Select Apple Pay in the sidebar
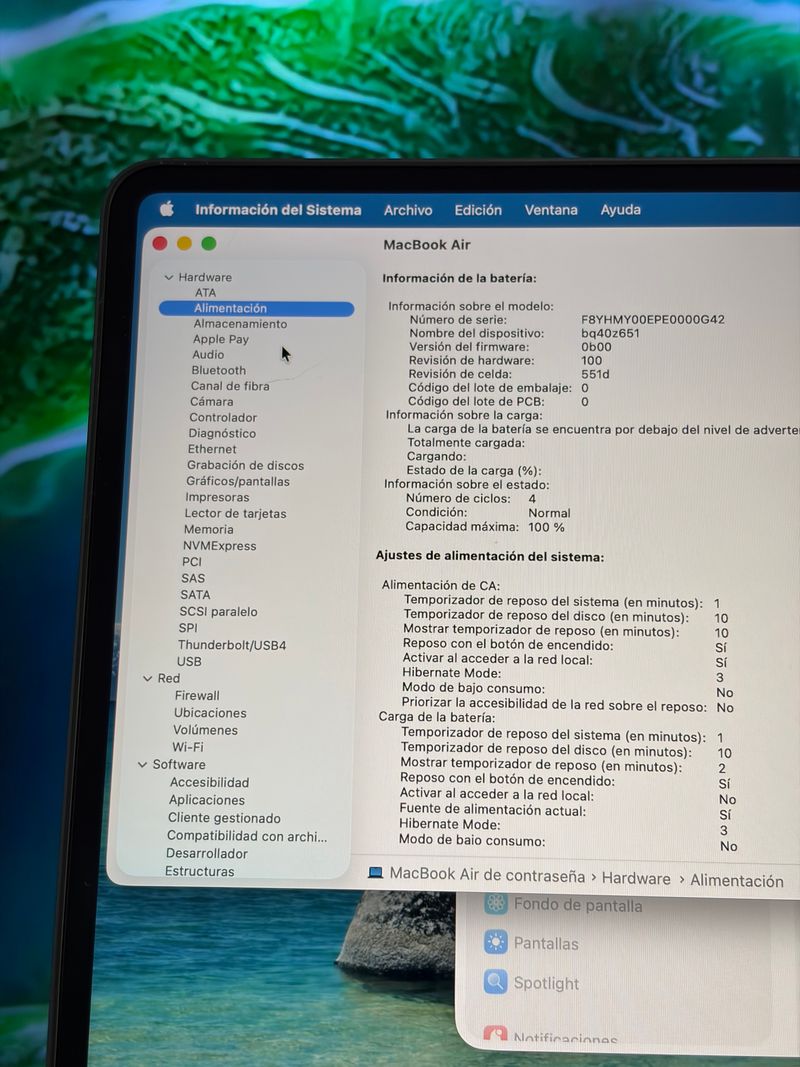800x1067 pixels. [220, 339]
